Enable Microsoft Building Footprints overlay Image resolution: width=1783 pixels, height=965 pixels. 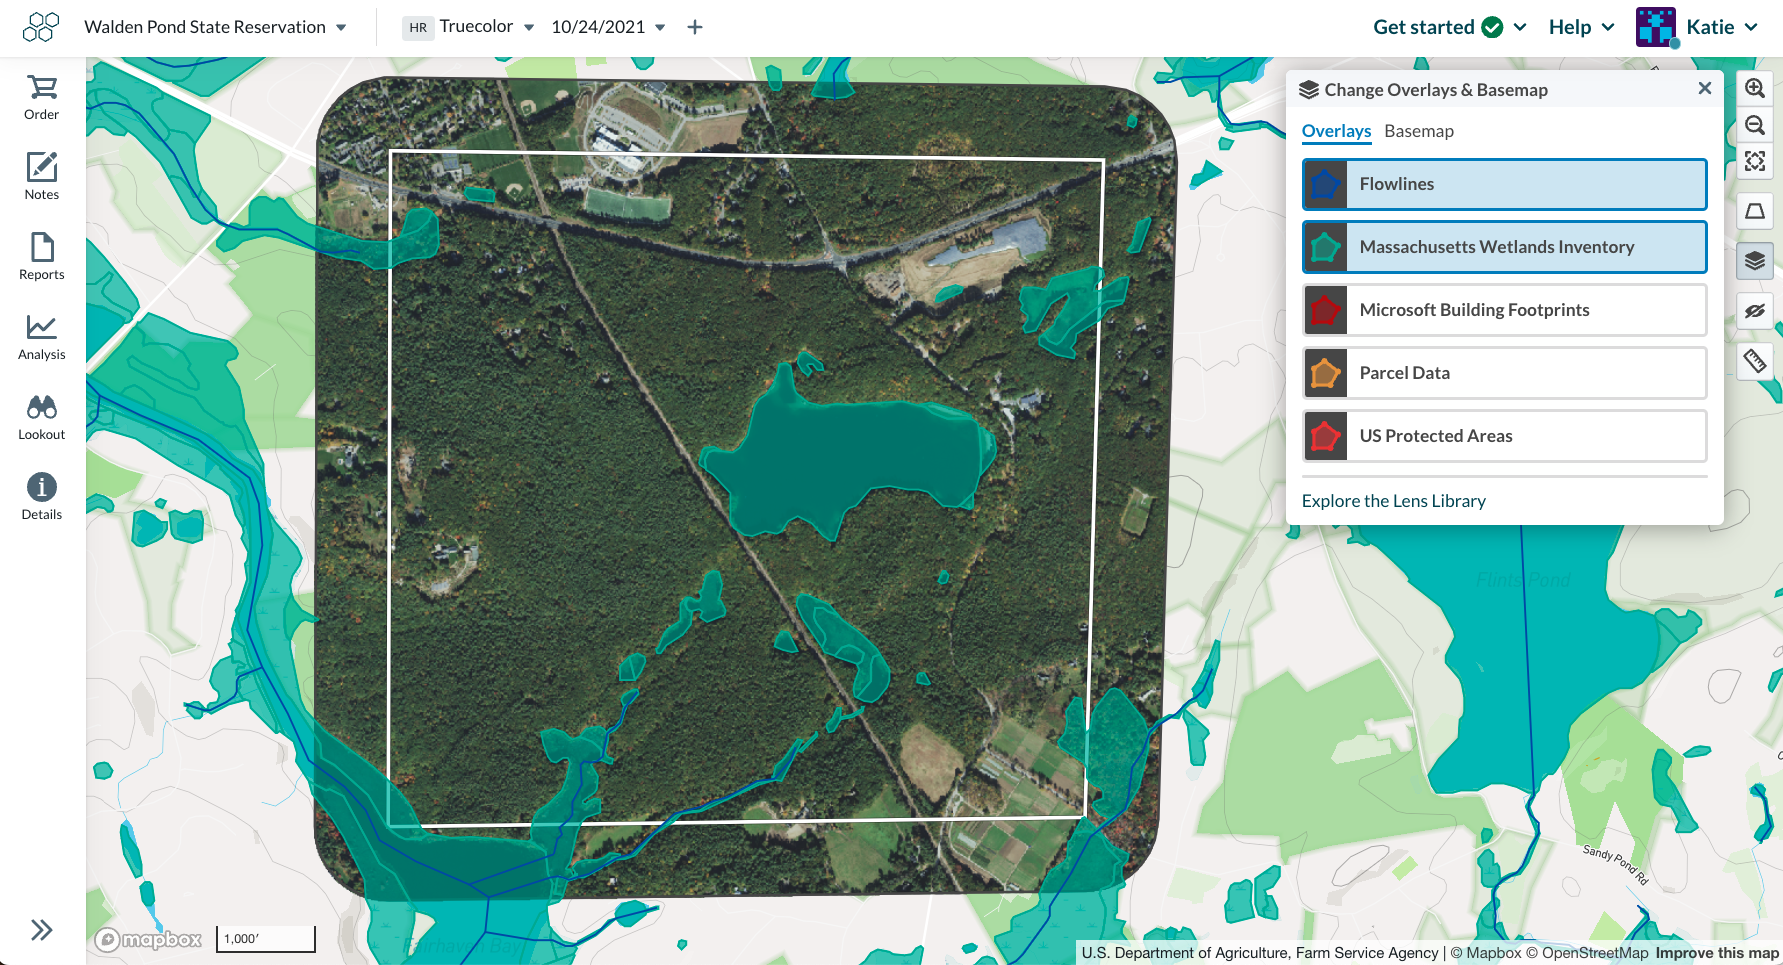1504,310
